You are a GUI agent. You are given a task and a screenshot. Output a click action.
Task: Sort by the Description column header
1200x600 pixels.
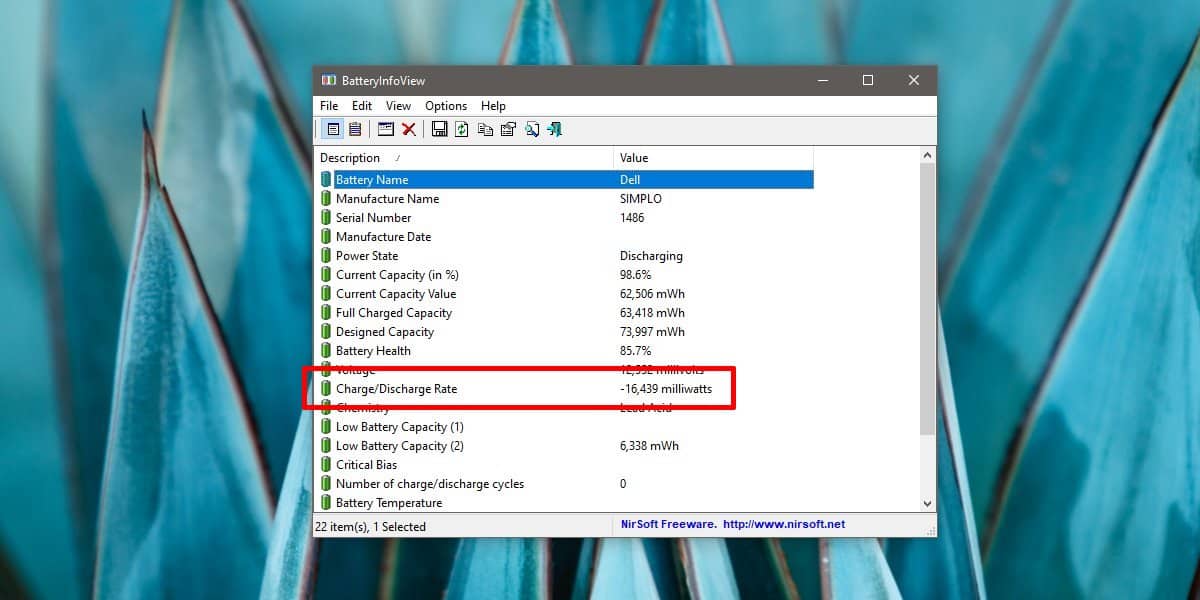pyautogui.click(x=464, y=158)
